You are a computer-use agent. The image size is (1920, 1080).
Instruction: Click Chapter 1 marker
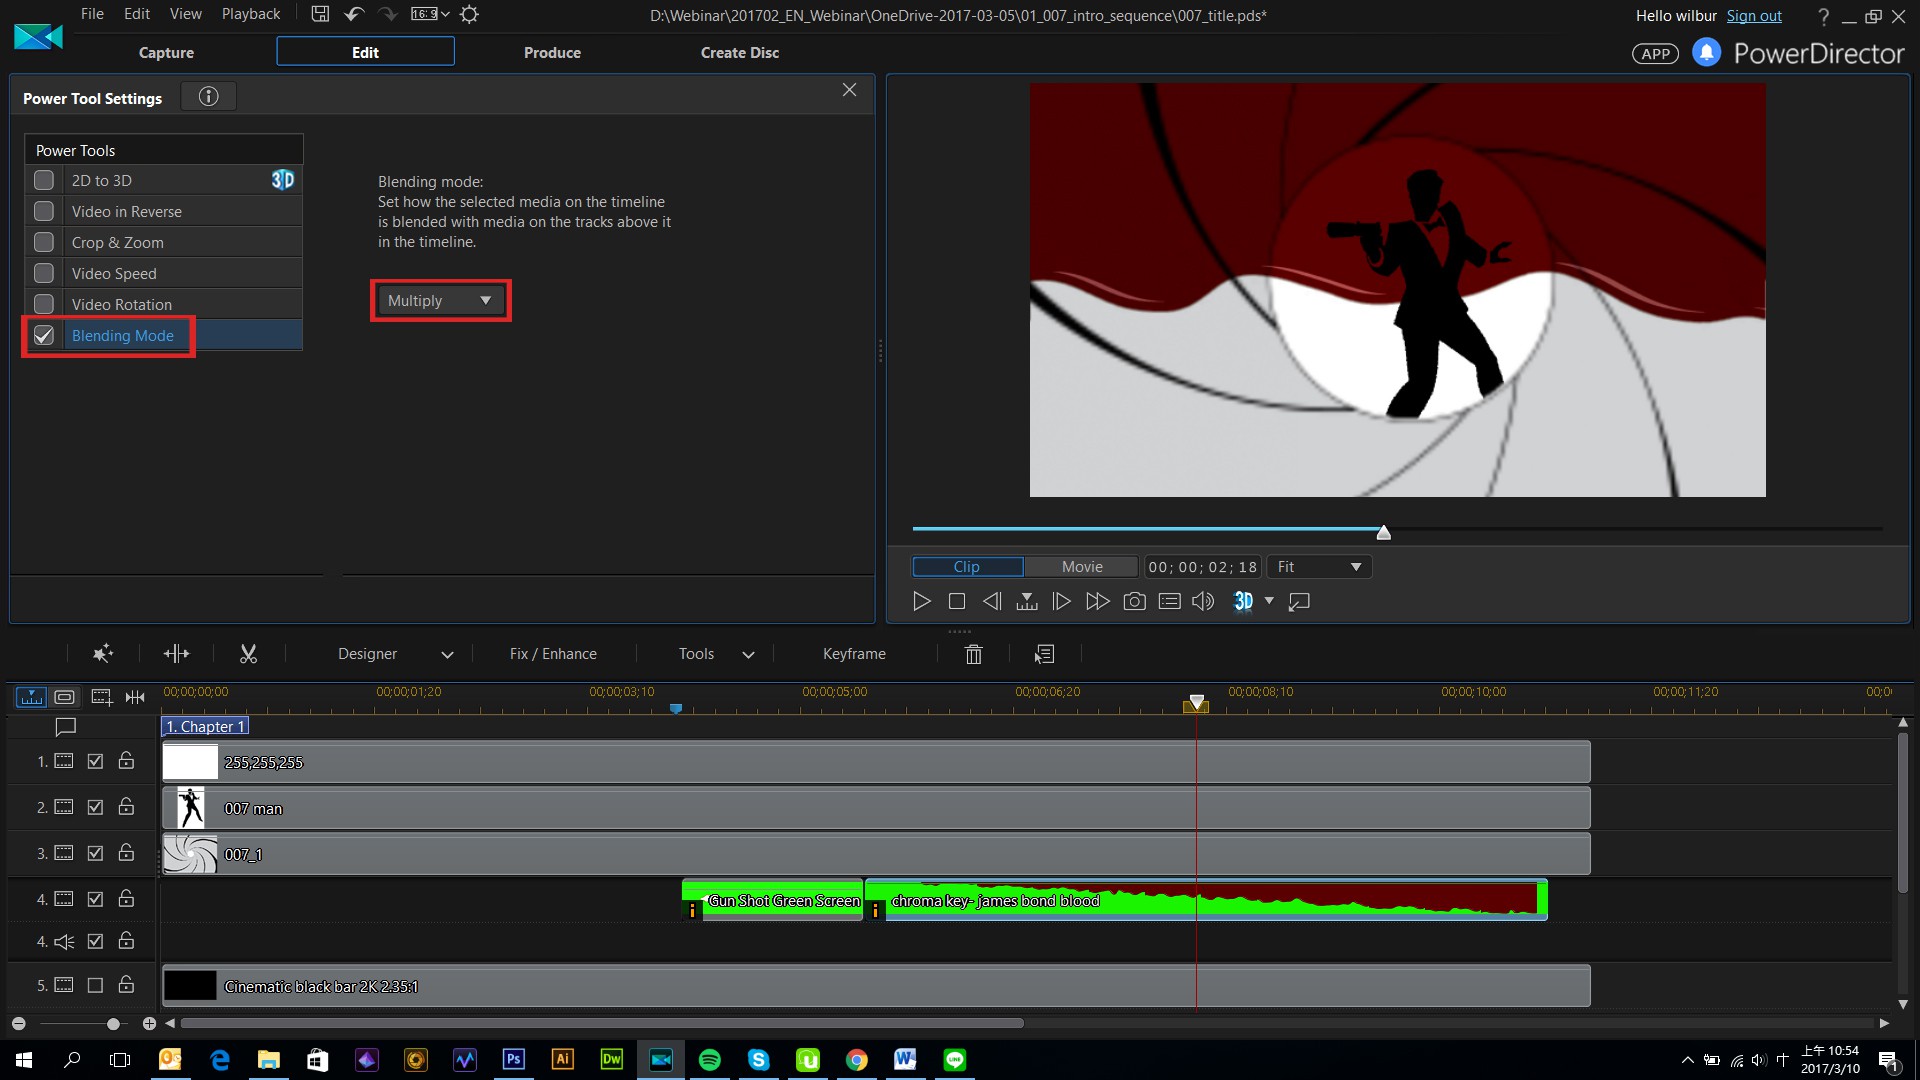[x=205, y=726]
